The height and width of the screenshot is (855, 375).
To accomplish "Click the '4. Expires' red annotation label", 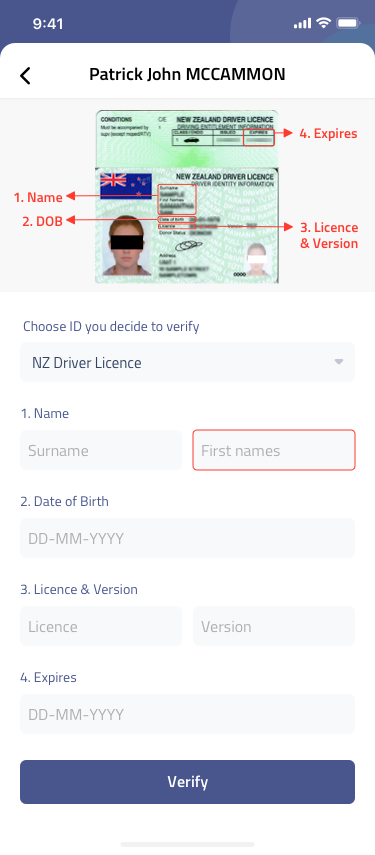I will (x=328, y=134).
